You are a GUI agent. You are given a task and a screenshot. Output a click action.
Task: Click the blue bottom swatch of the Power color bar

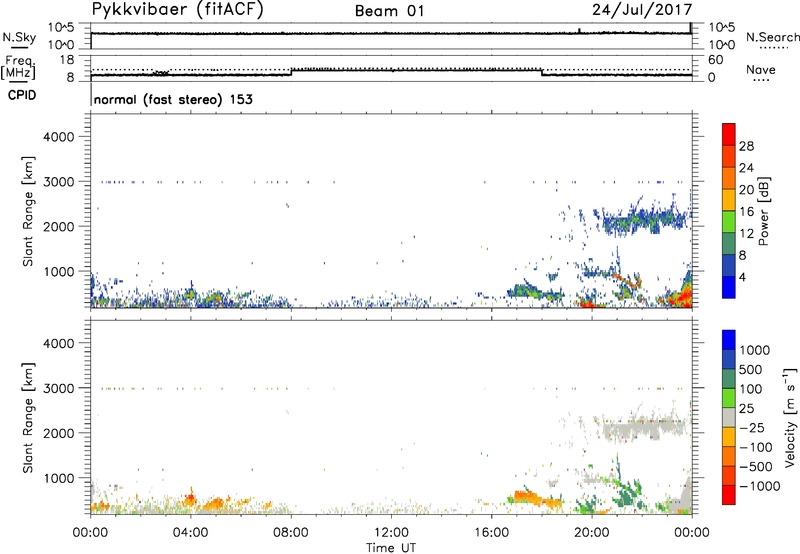(x=729, y=287)
